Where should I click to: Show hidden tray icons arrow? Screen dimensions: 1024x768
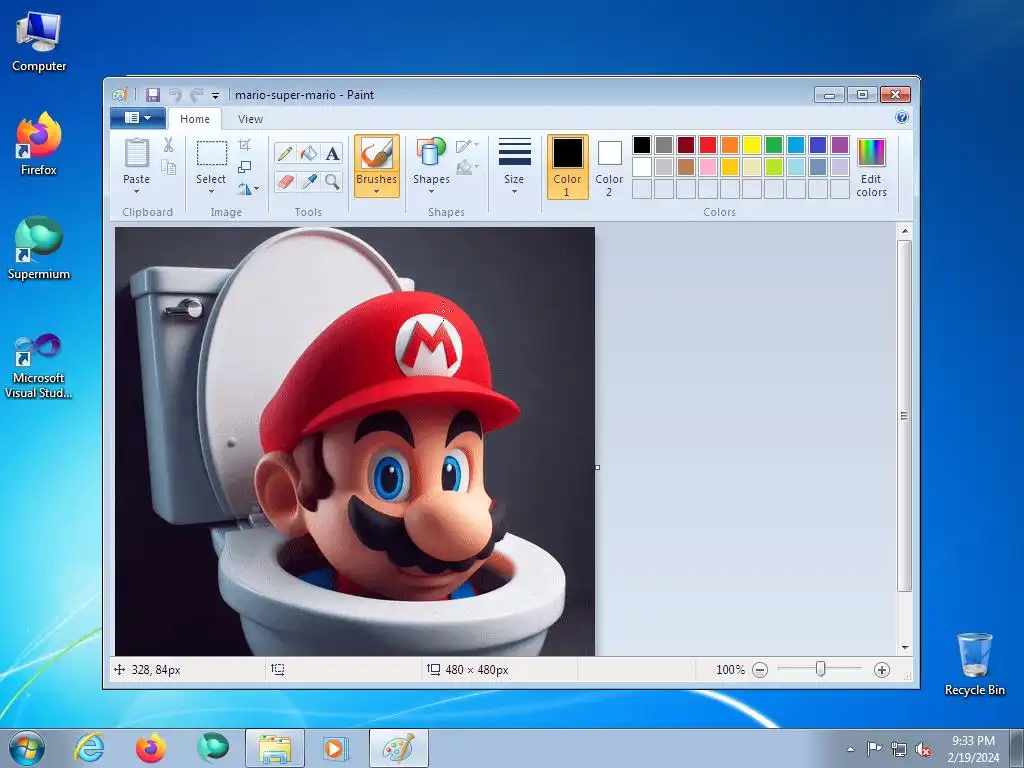850,749
